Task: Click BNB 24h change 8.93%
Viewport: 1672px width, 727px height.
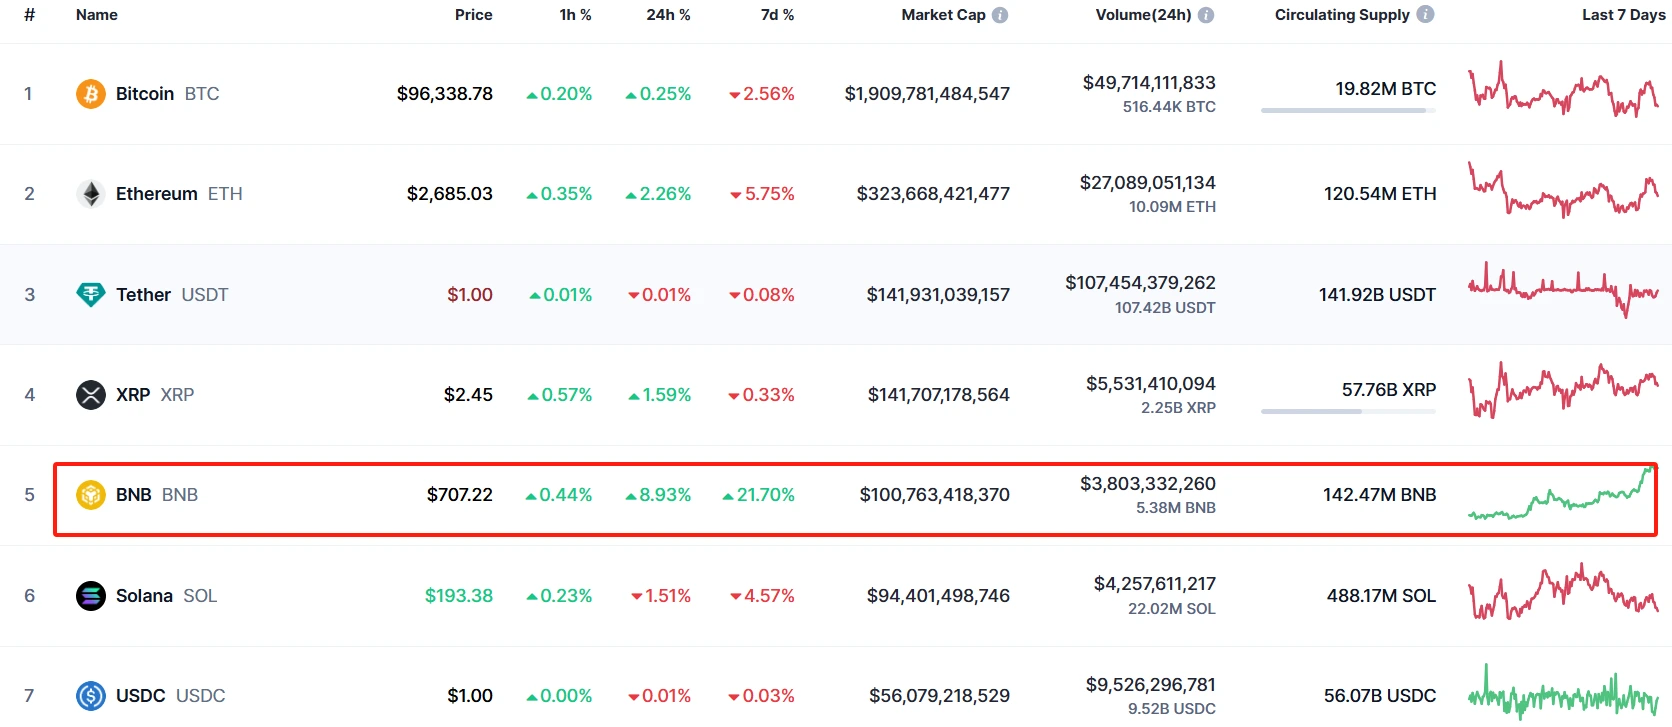Action: [658, 495]
